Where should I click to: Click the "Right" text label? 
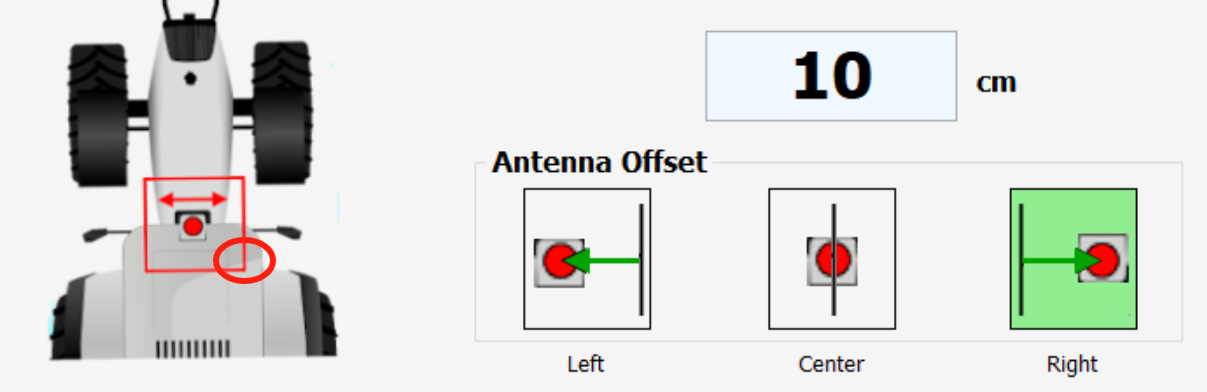click(1073, 363)
